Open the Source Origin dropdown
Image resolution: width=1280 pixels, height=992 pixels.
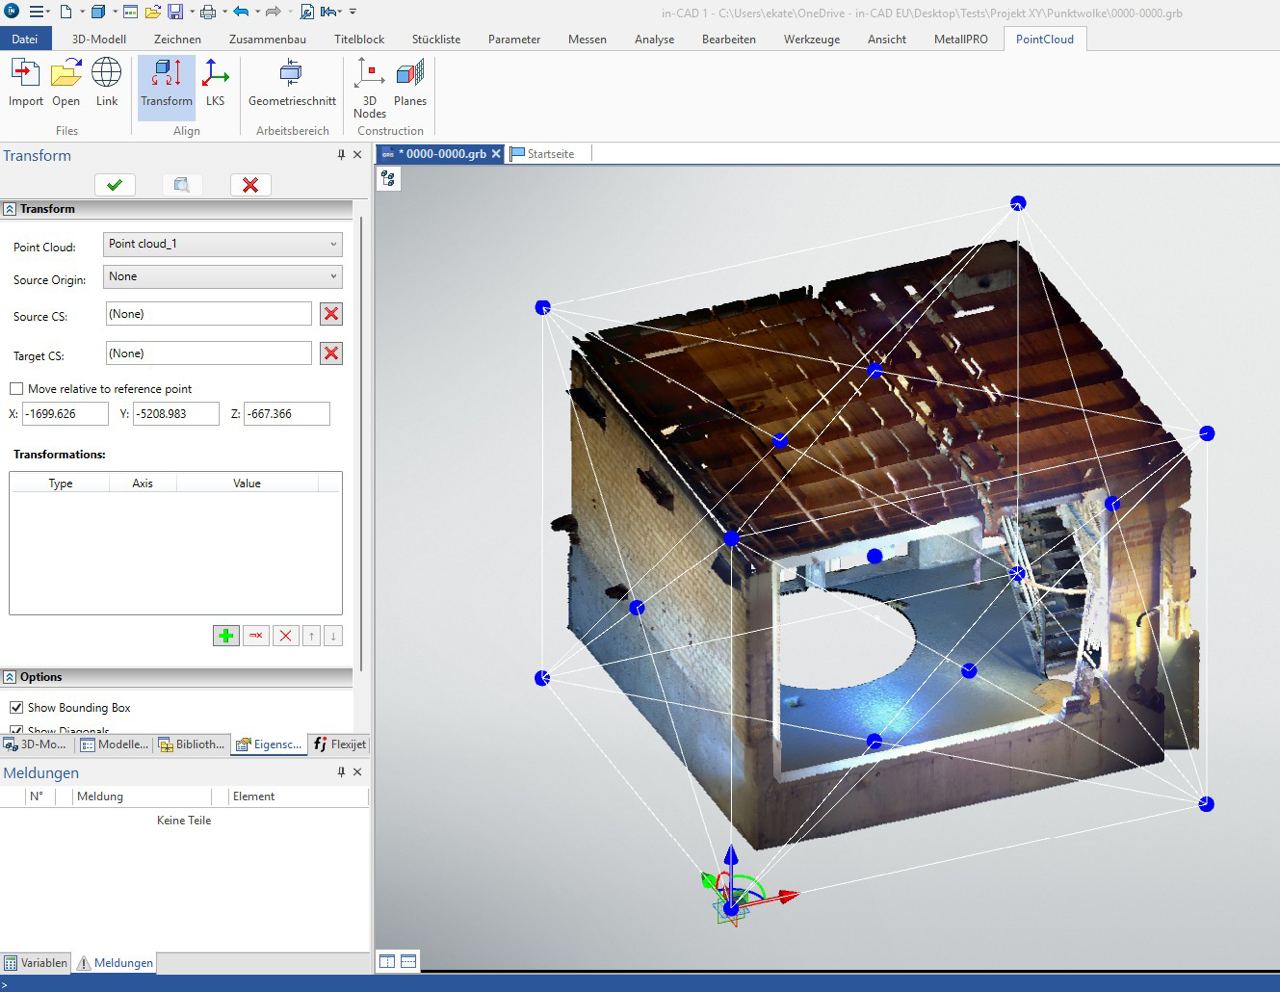tap(333, 276)
